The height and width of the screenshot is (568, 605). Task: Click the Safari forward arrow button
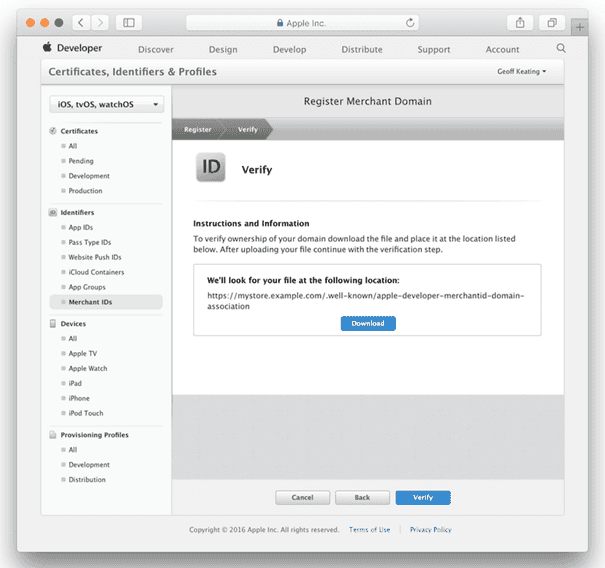pos(100,22)
